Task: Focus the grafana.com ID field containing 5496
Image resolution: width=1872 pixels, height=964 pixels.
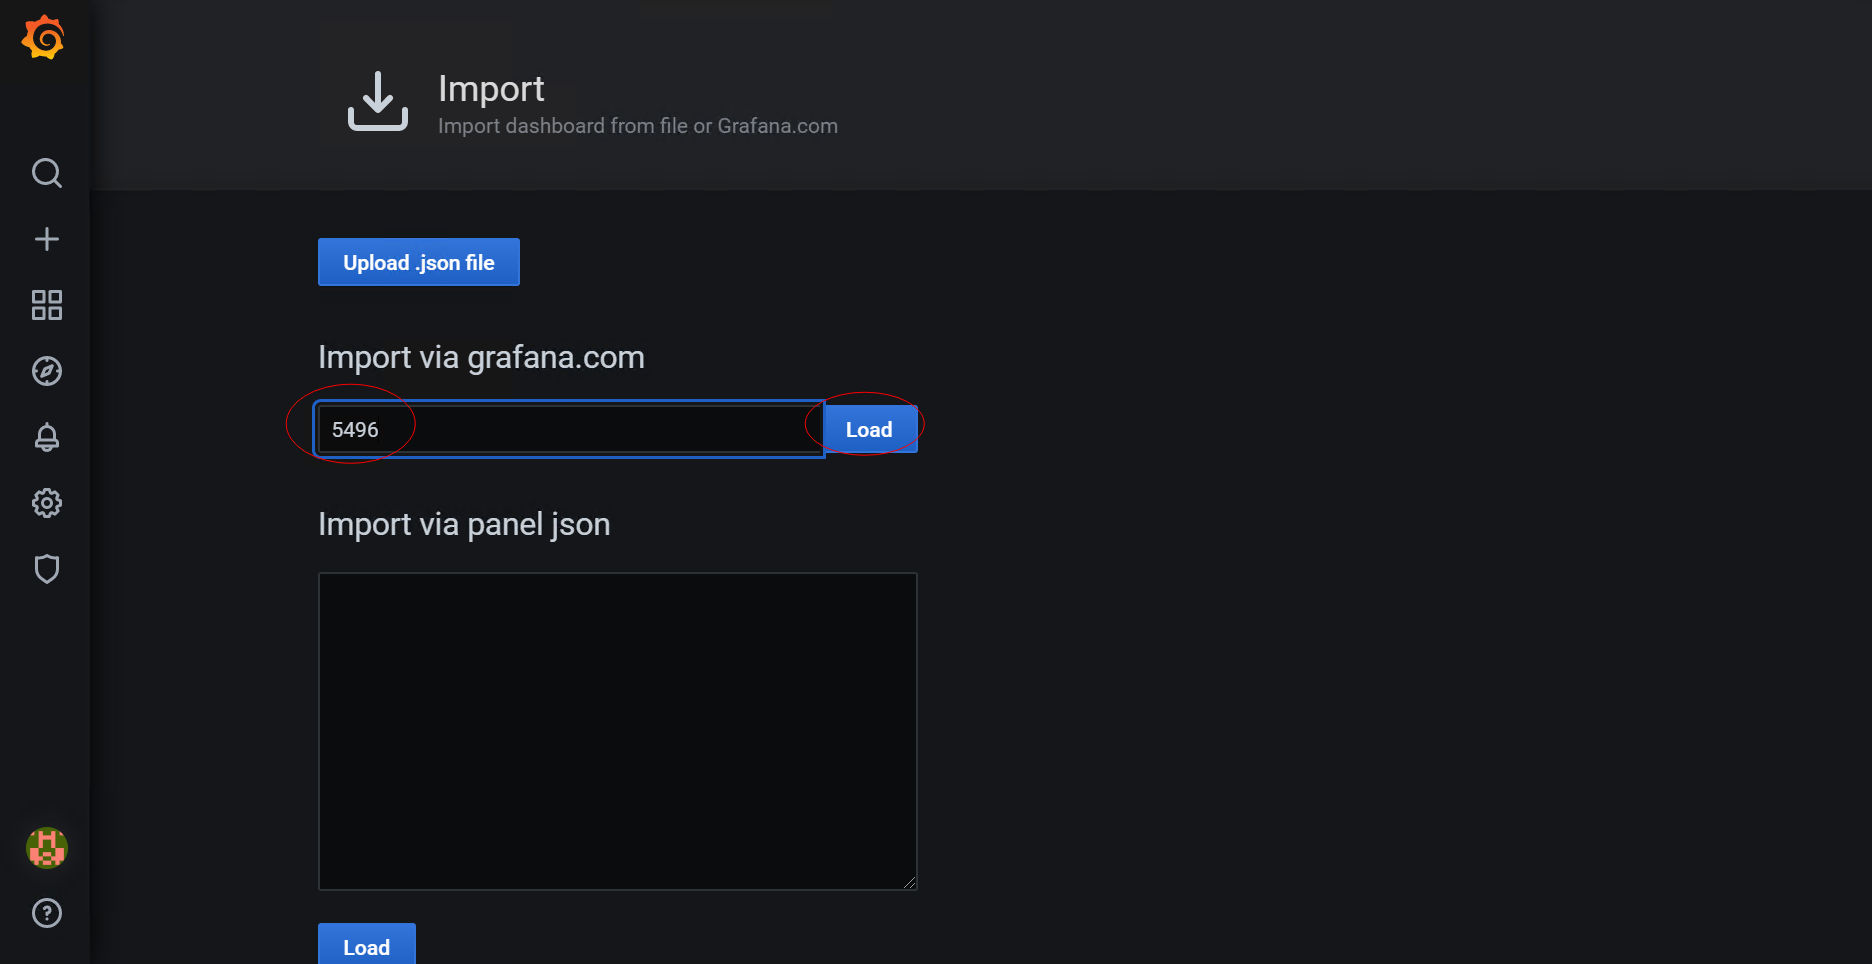Action: click(570, 430)
